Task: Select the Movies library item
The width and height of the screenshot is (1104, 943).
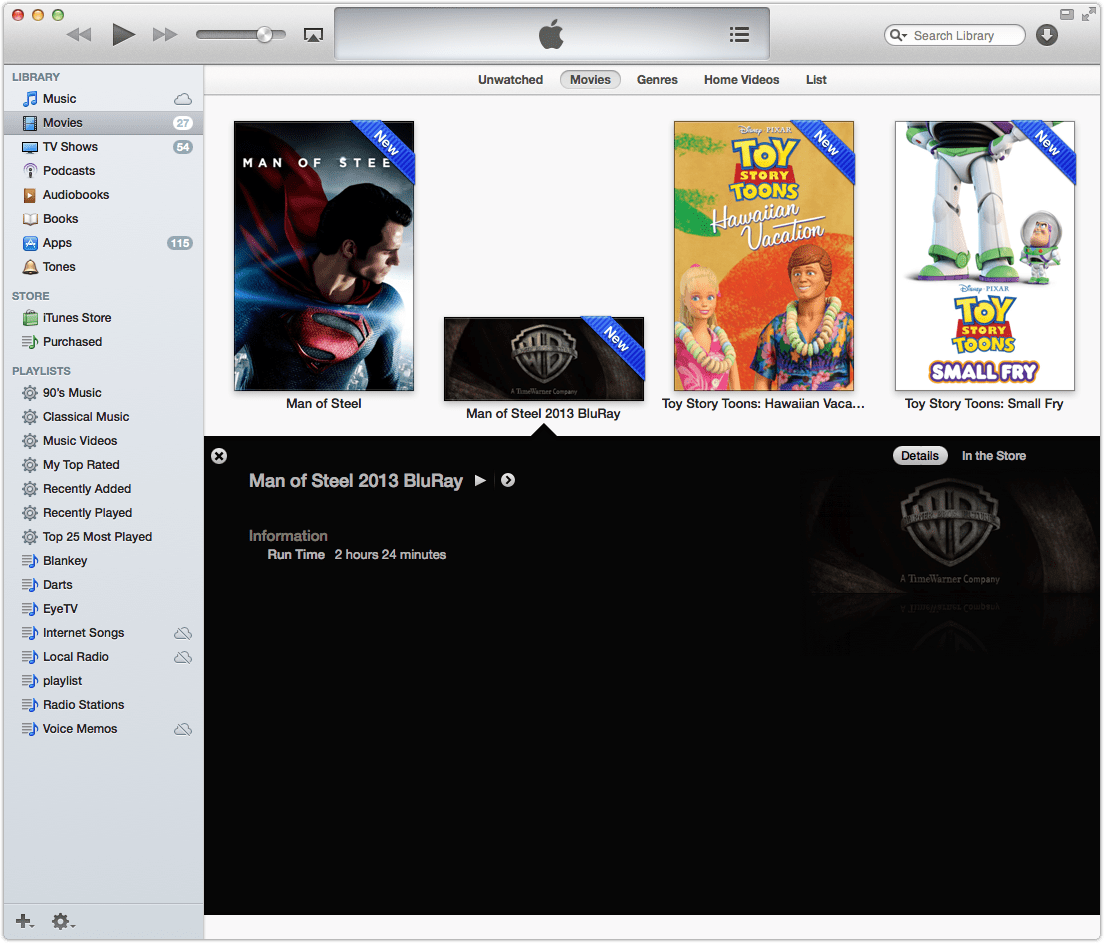Action: point(102,123)
